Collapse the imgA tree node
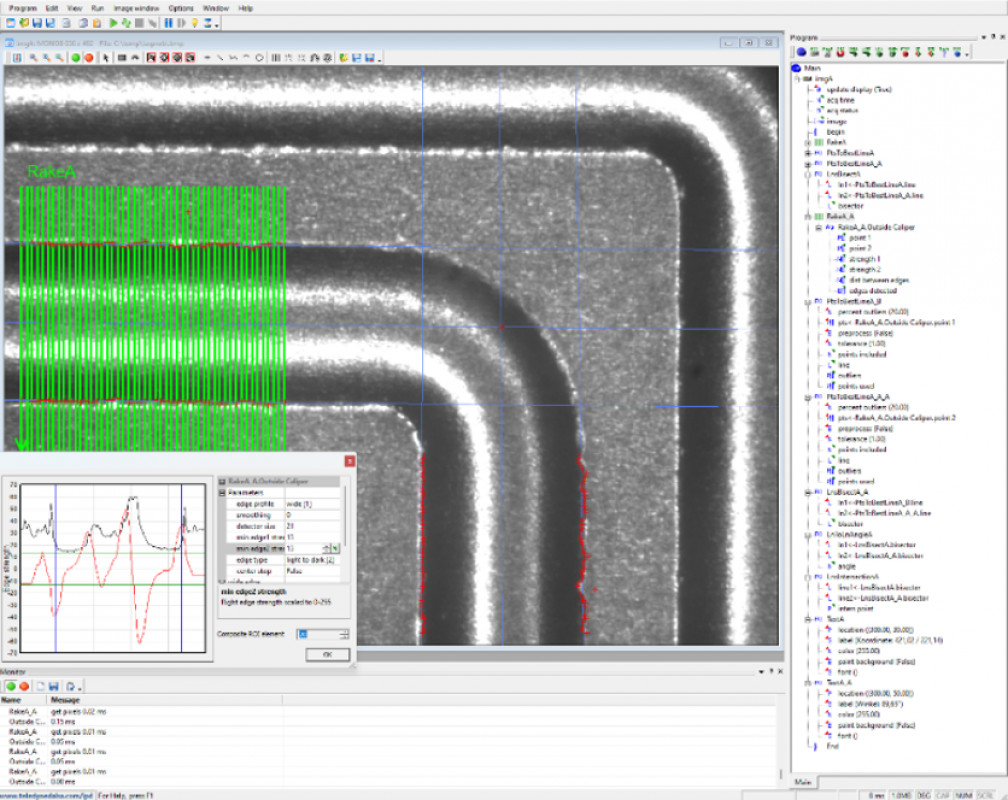Image resolution: width=1008 pixels, height=800 pixels. [797, 78]
